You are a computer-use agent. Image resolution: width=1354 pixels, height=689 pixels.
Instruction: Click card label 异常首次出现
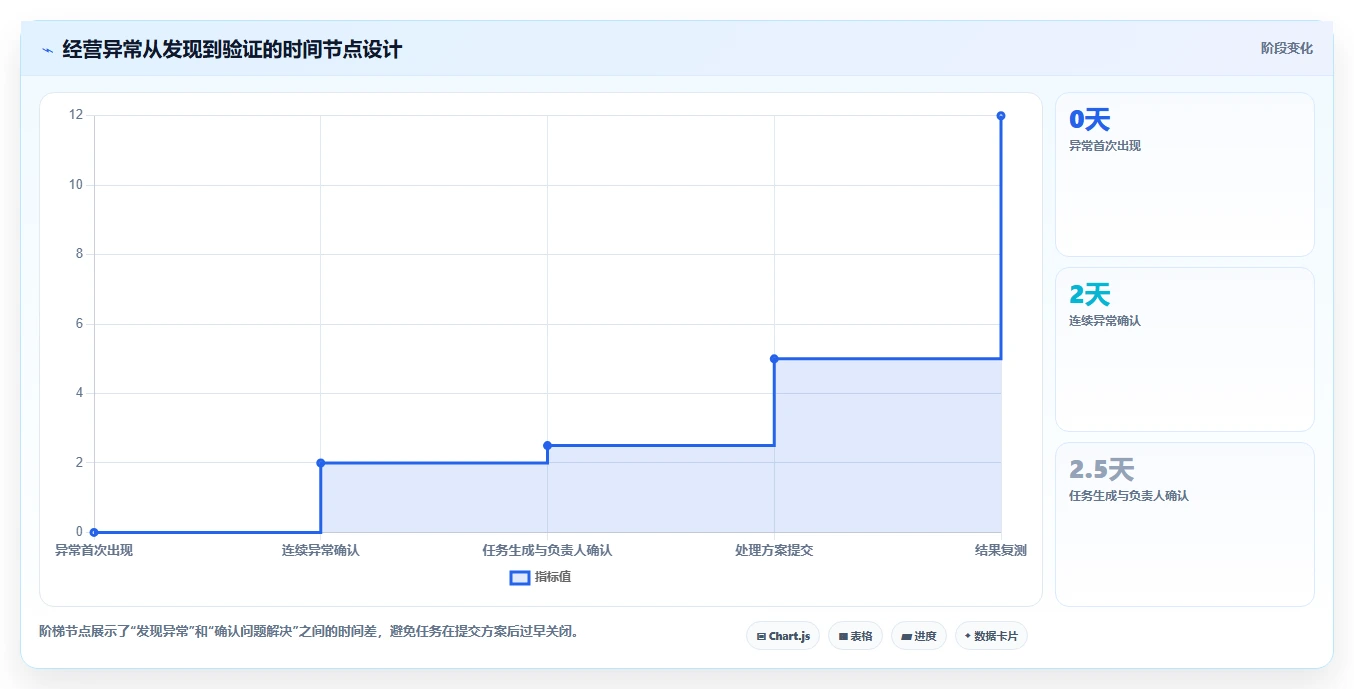pos(1105,146)
